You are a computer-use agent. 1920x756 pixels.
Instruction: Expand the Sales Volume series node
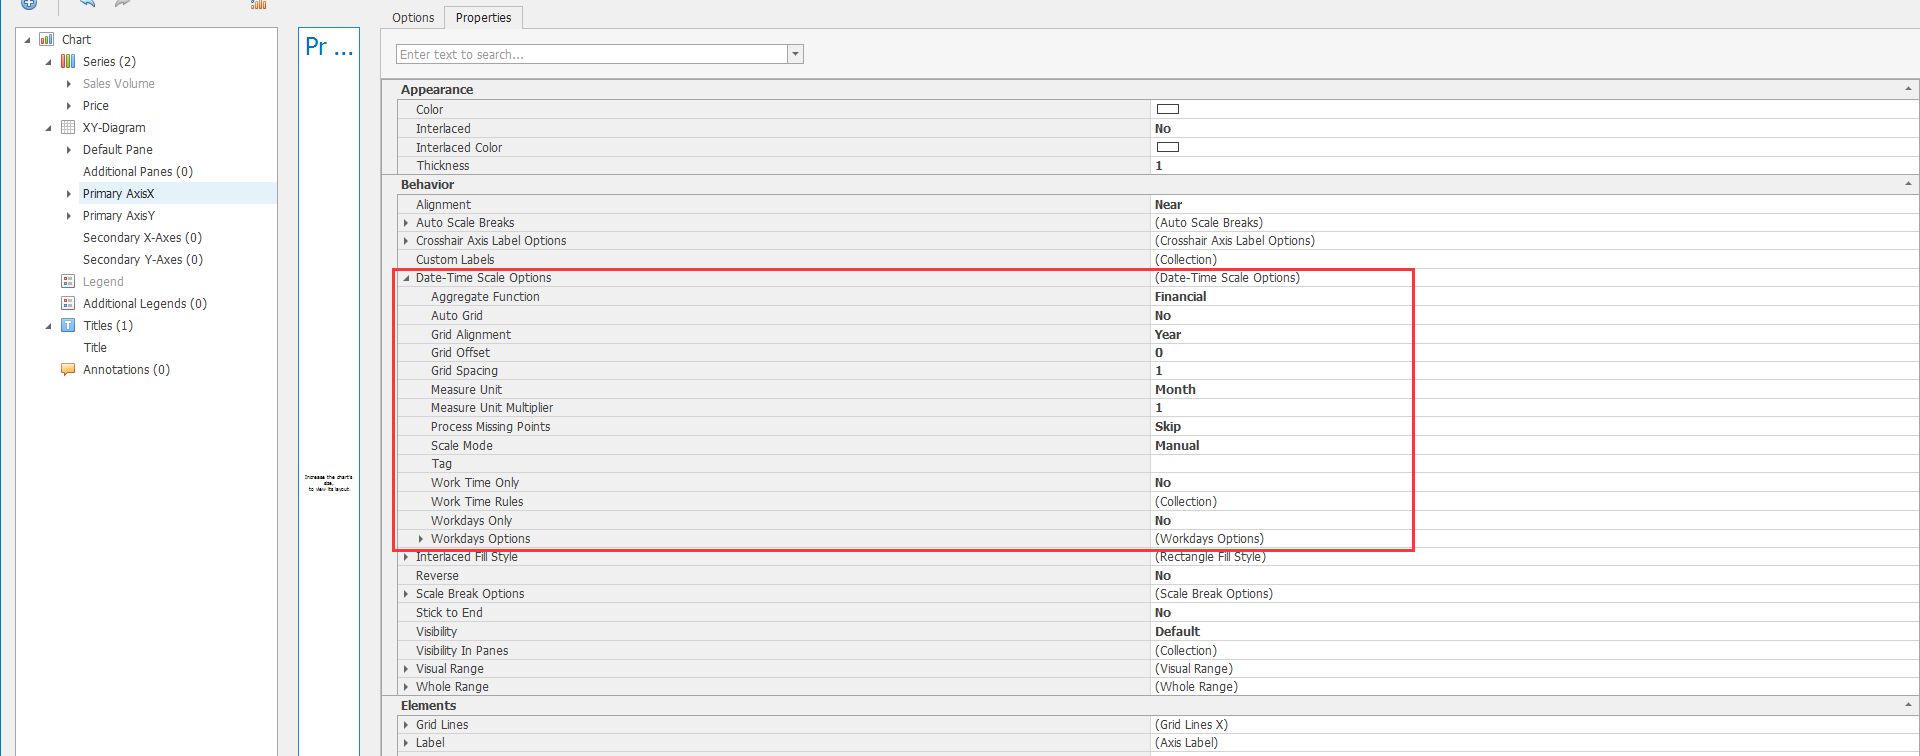(x=69, y=84)
